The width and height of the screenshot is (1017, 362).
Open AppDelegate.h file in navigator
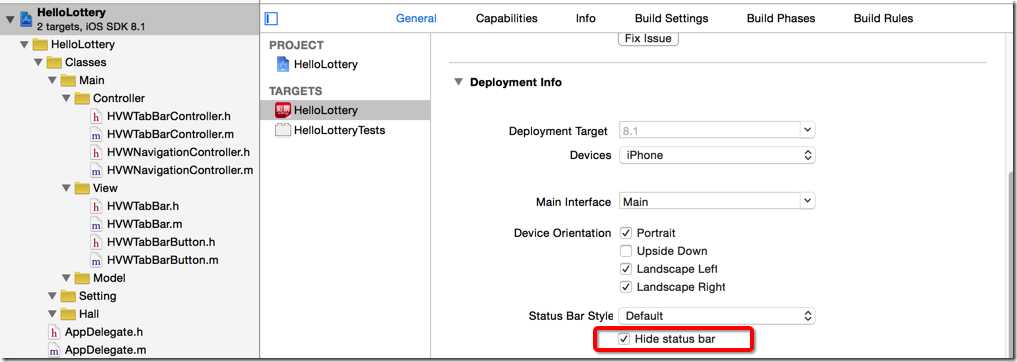[103, 332]
